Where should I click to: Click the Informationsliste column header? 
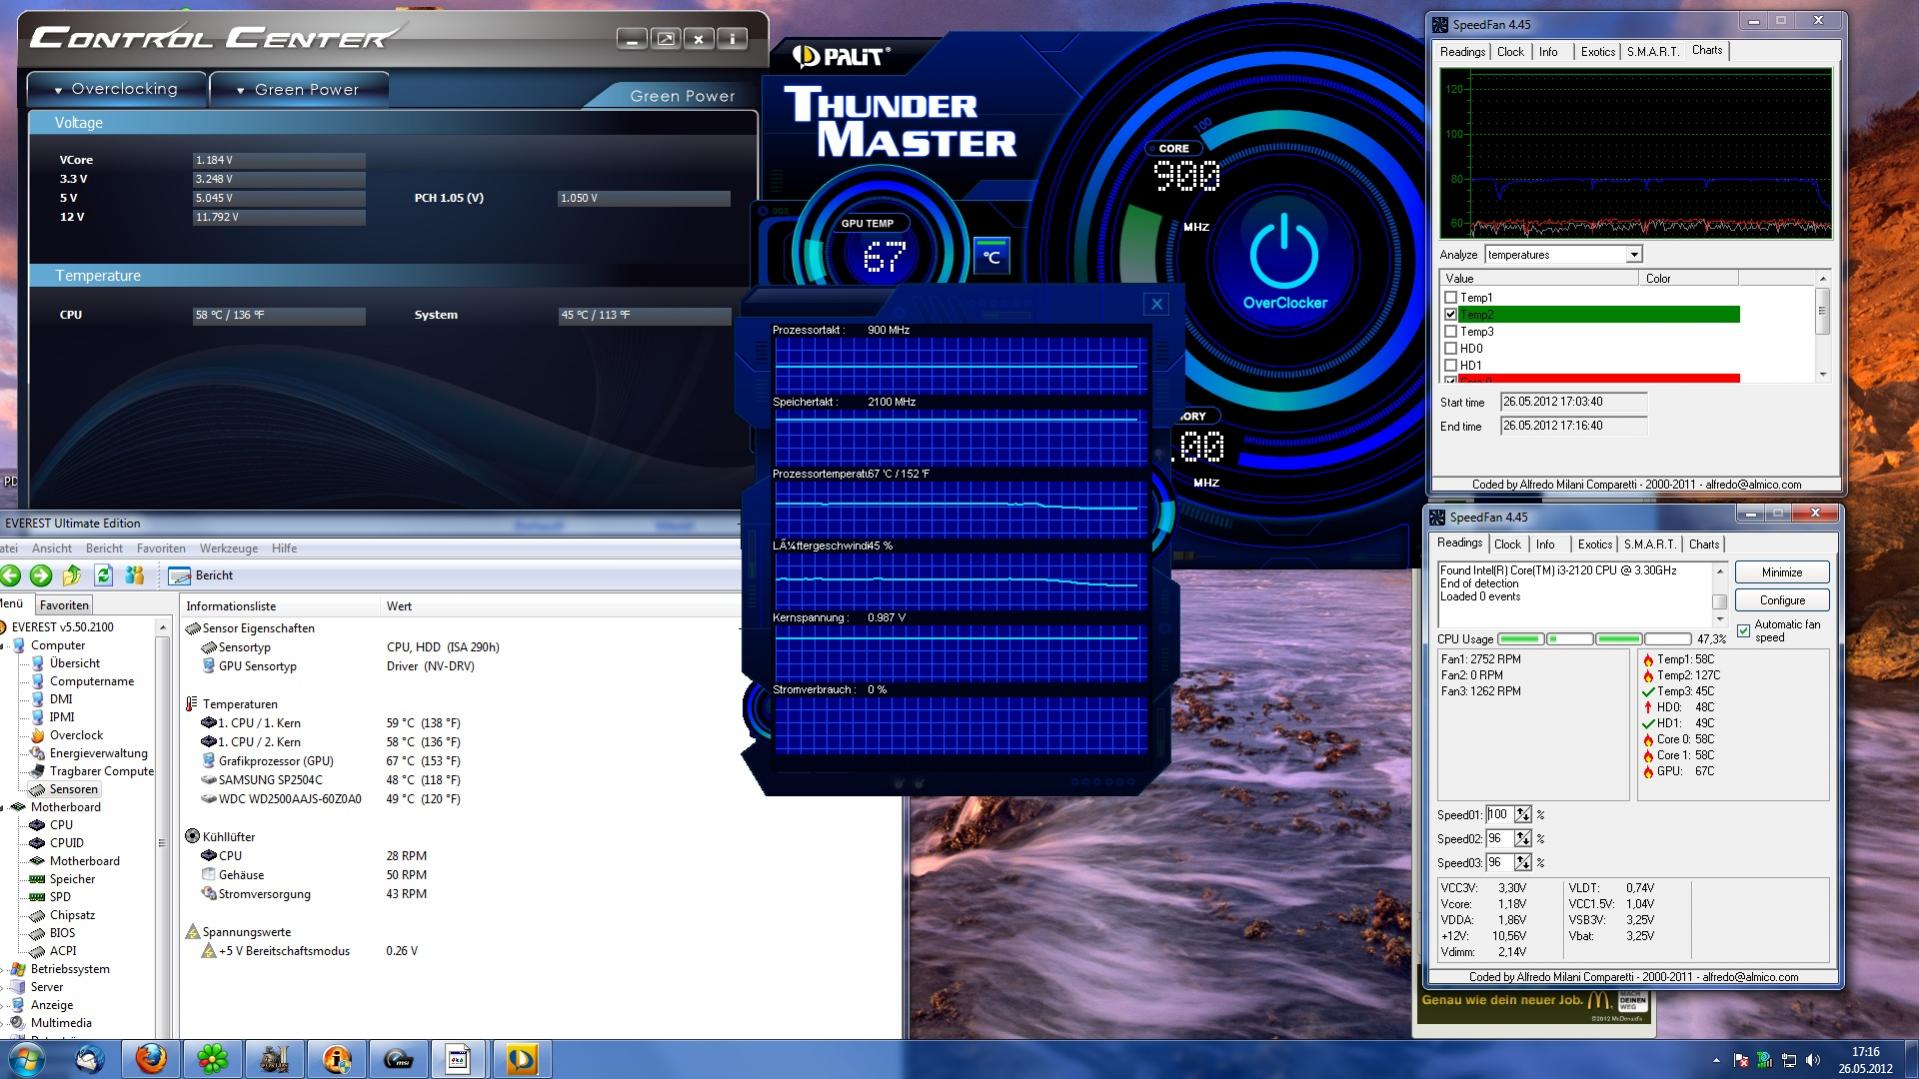click(280, 606)
